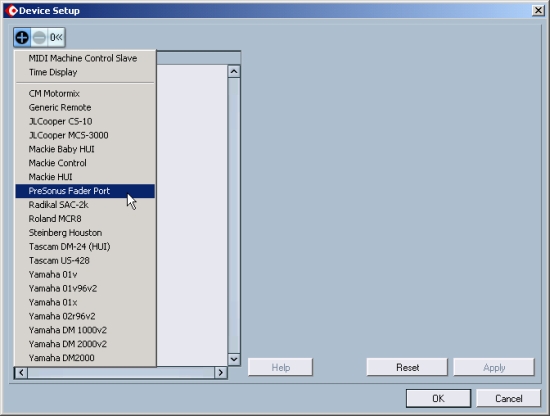Select Yamaha 01v96v2
Image resolution: width=550 pixels, height=416 pixels.
tap(85, 289)
